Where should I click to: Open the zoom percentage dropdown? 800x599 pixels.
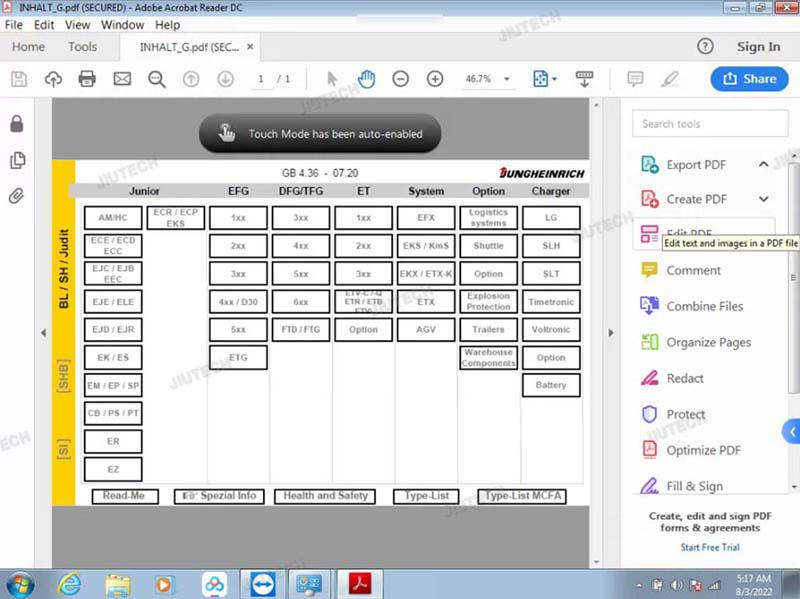pos(507,79)
